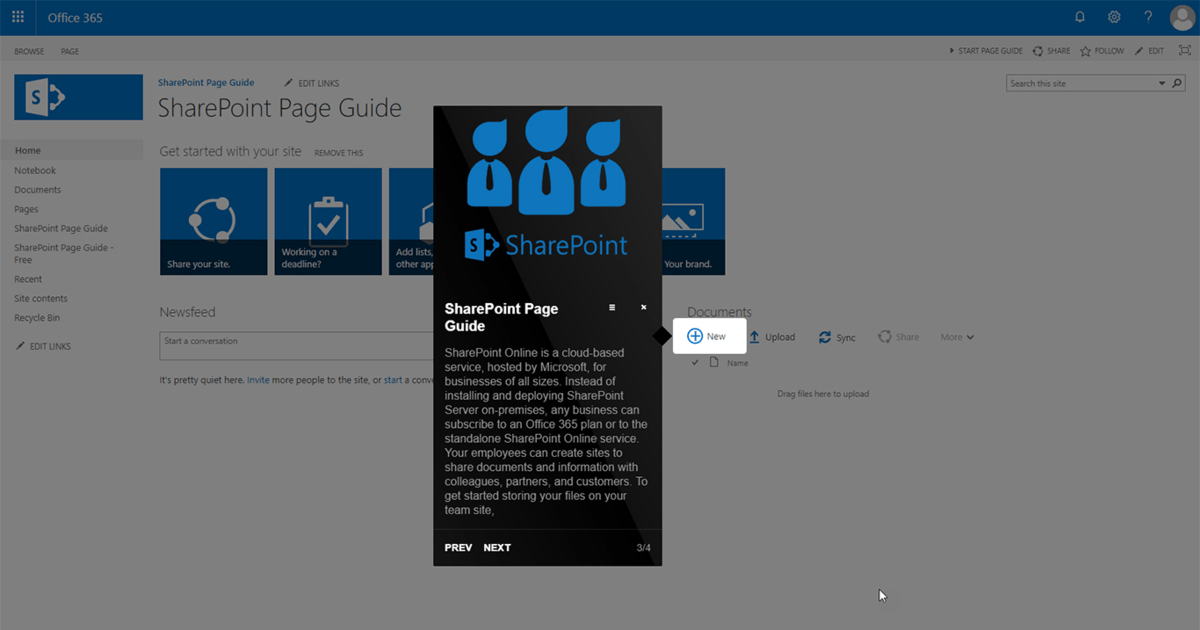
Task: Open the More dropdown in Documents toolbar
Action: (955, 337)
